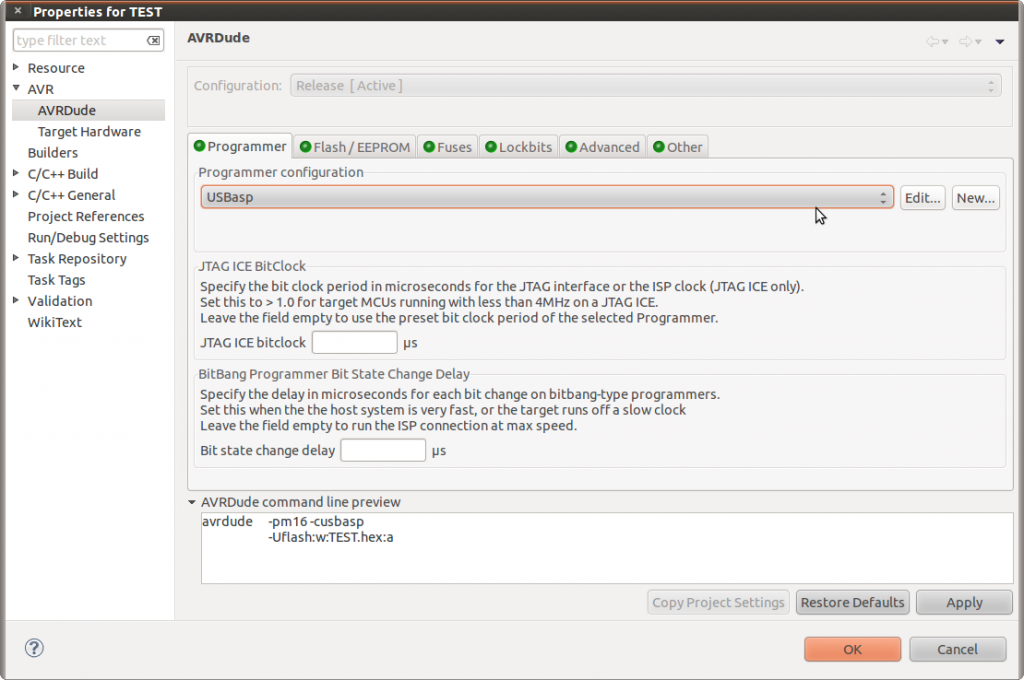Click the Restore Defaults button
1024x680 pixels.
click(x=852, y=602)
